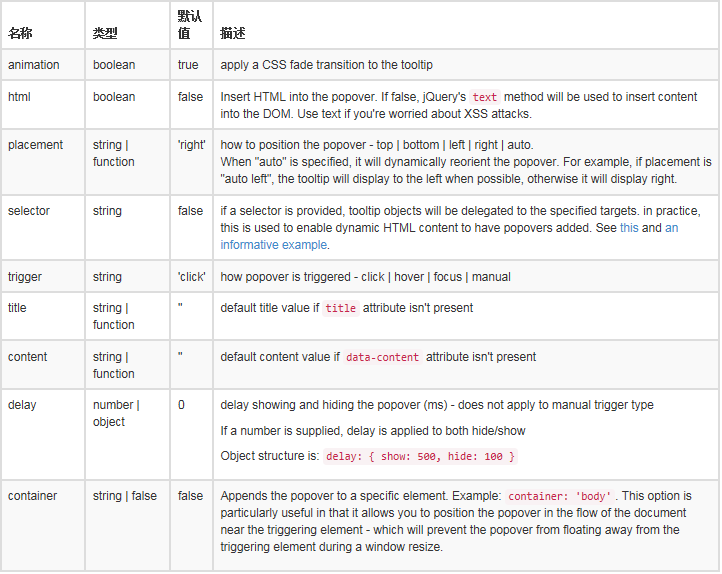722x574 pixels.
Task: Click the 'trigger' option name cell
Action: click(x=25, y=277)
